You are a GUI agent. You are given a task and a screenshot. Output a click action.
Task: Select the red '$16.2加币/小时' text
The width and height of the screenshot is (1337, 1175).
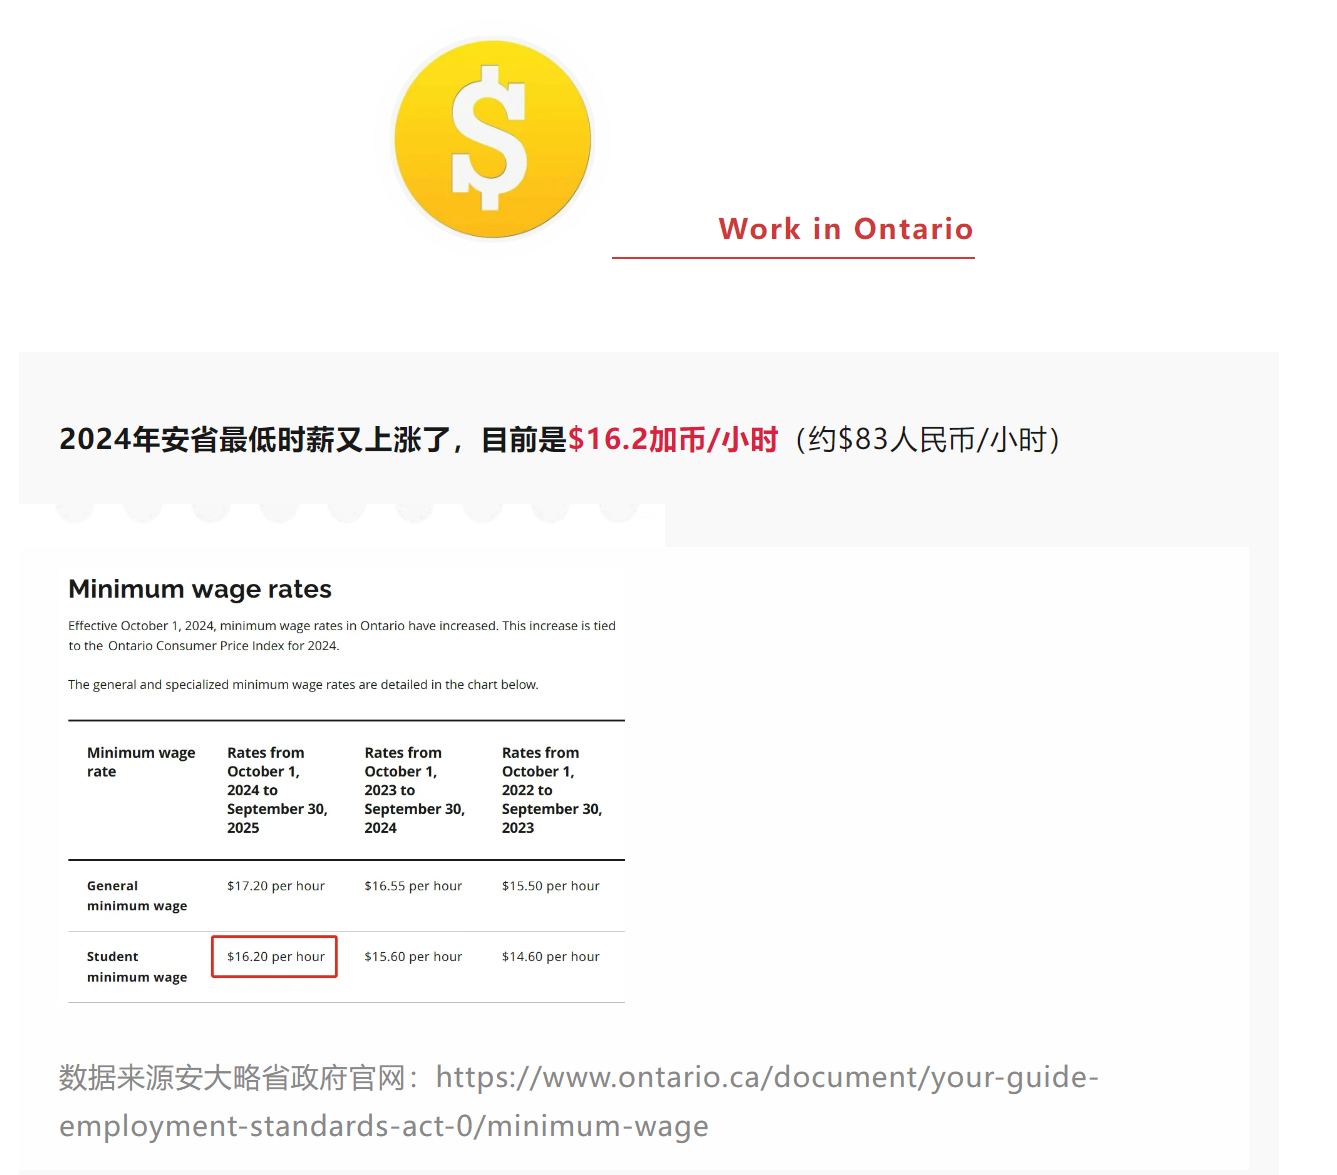[x=672, y=439]
